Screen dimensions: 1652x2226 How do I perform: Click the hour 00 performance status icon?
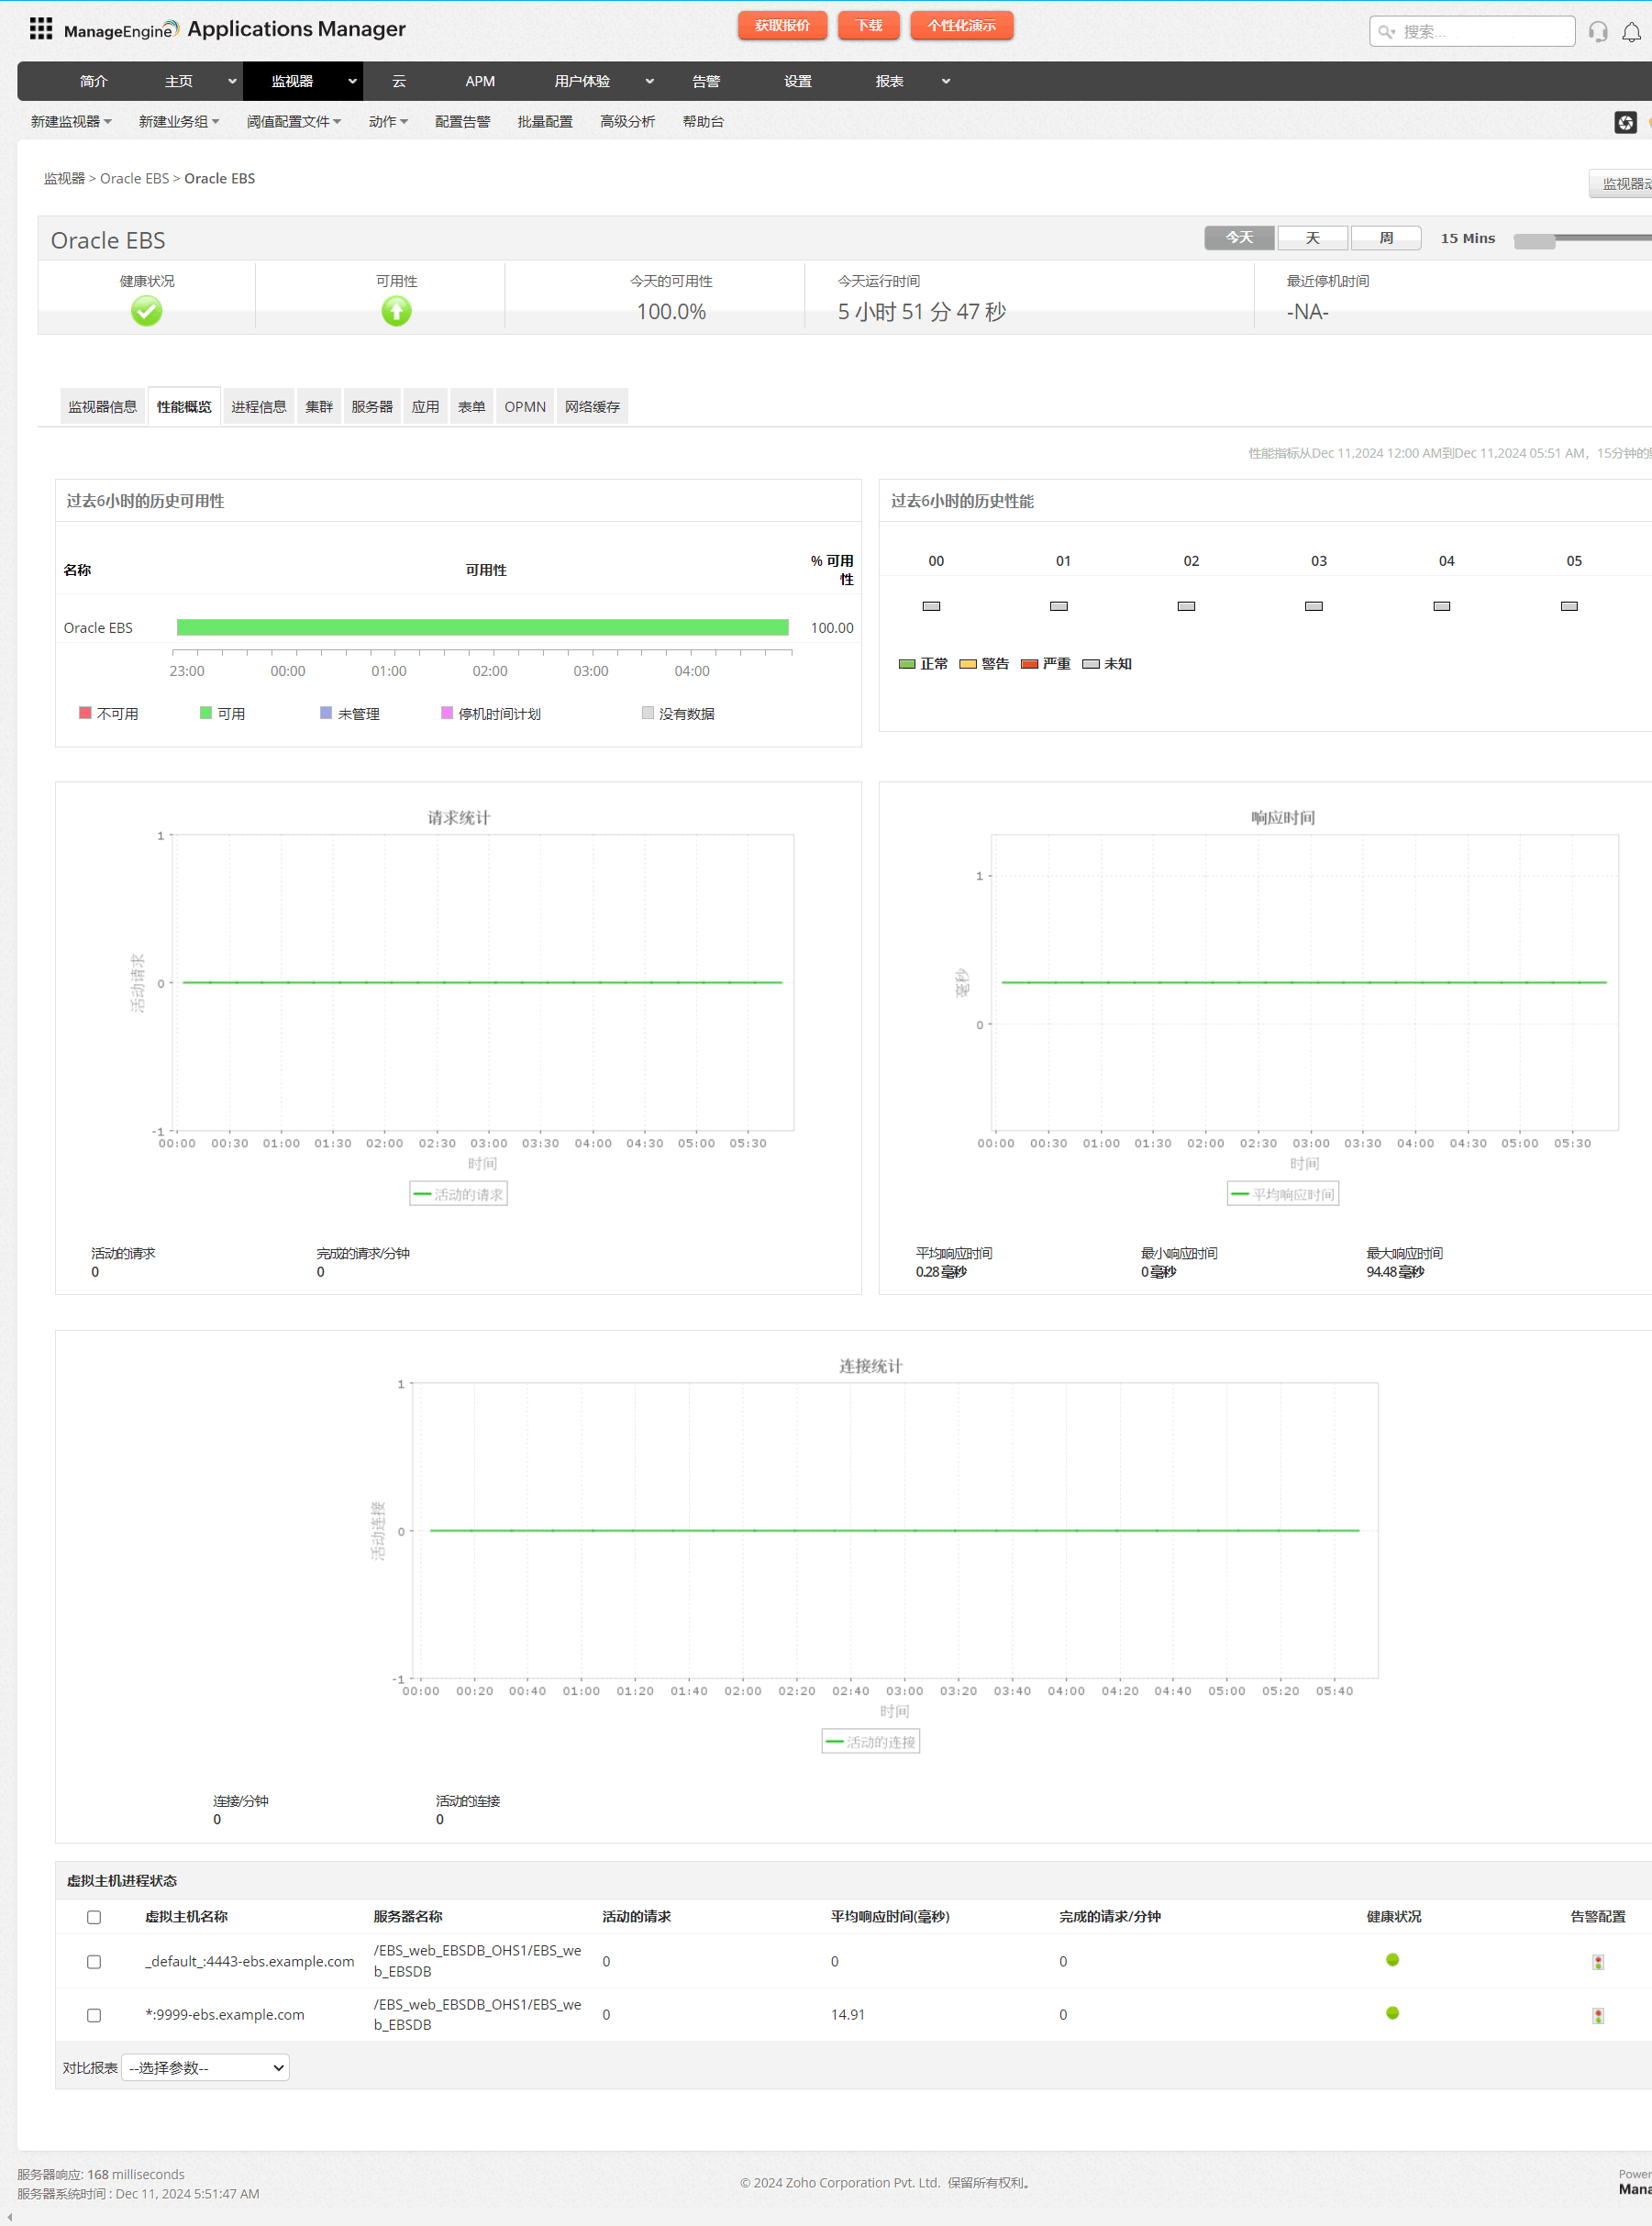tap(931, 606)
